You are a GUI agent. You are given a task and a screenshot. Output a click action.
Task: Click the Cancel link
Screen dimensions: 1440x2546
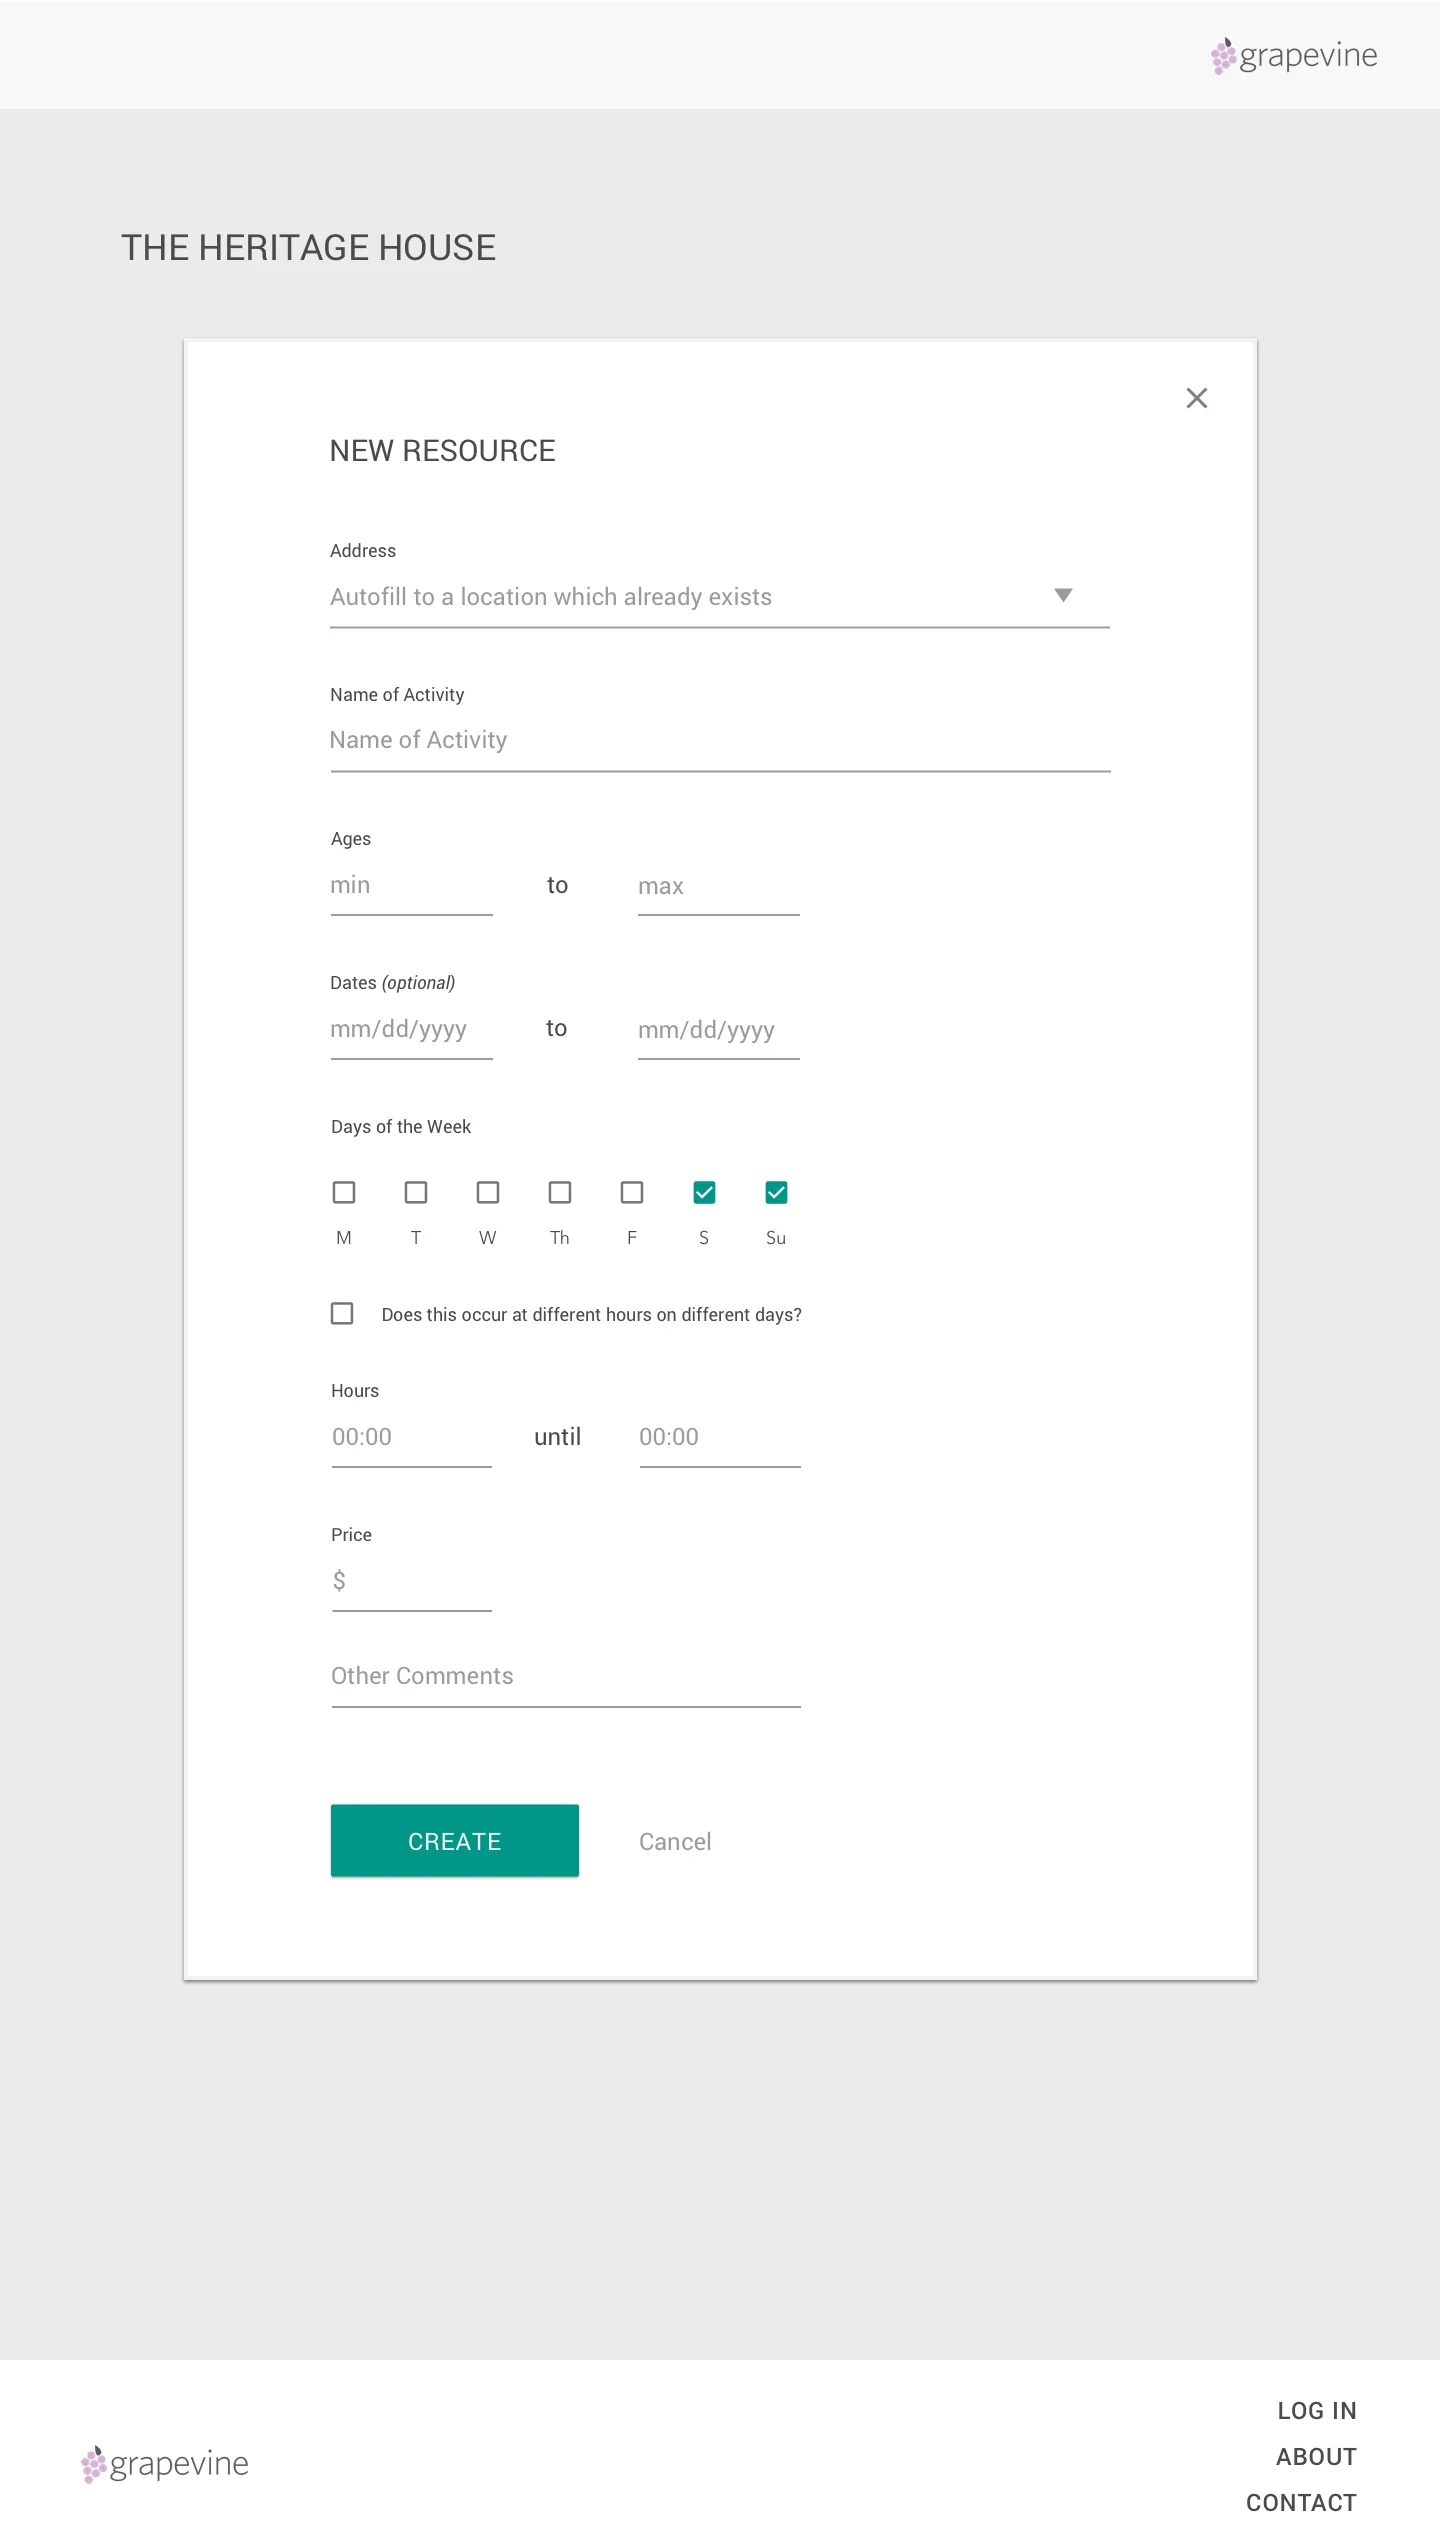pos(675,1842)
